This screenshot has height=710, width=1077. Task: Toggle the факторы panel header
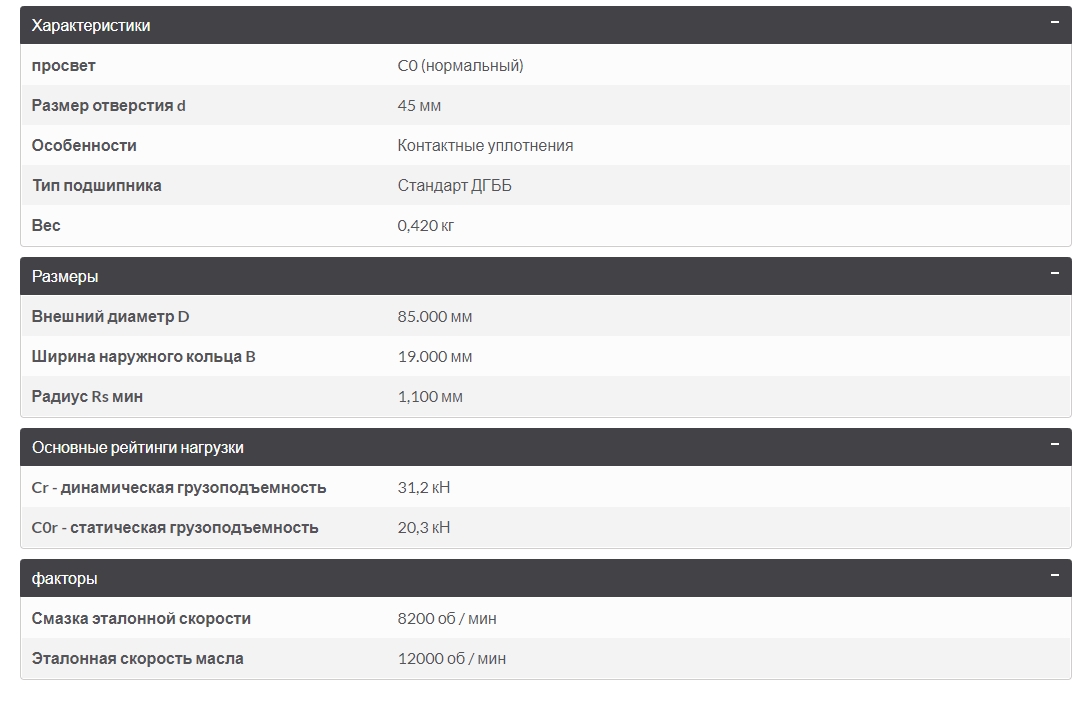[x=546, y=578]
